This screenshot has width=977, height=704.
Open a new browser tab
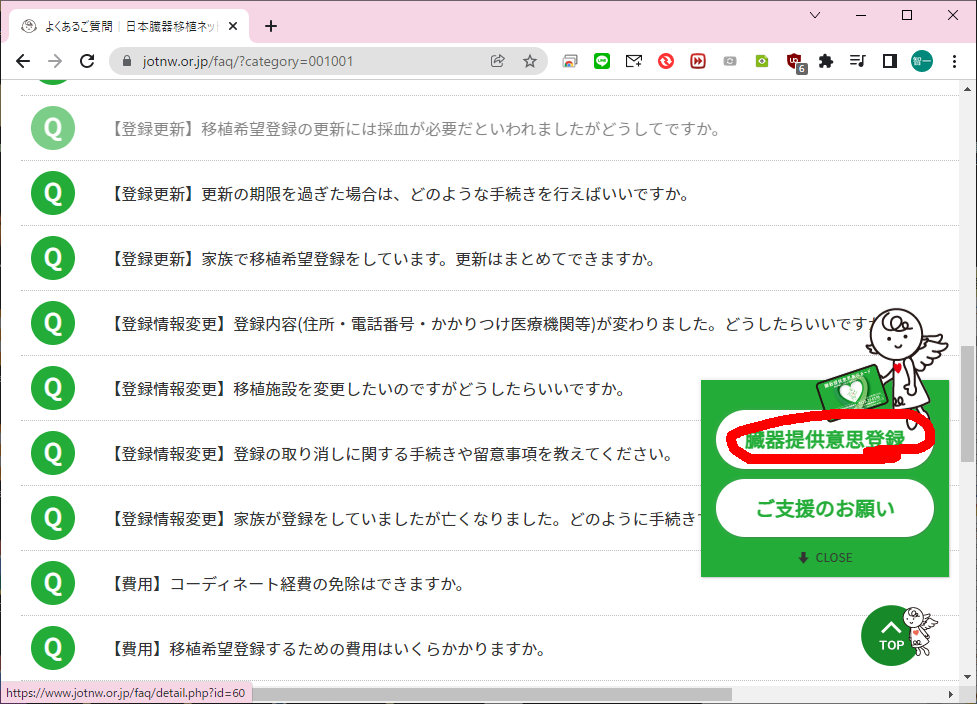(270, 26)
